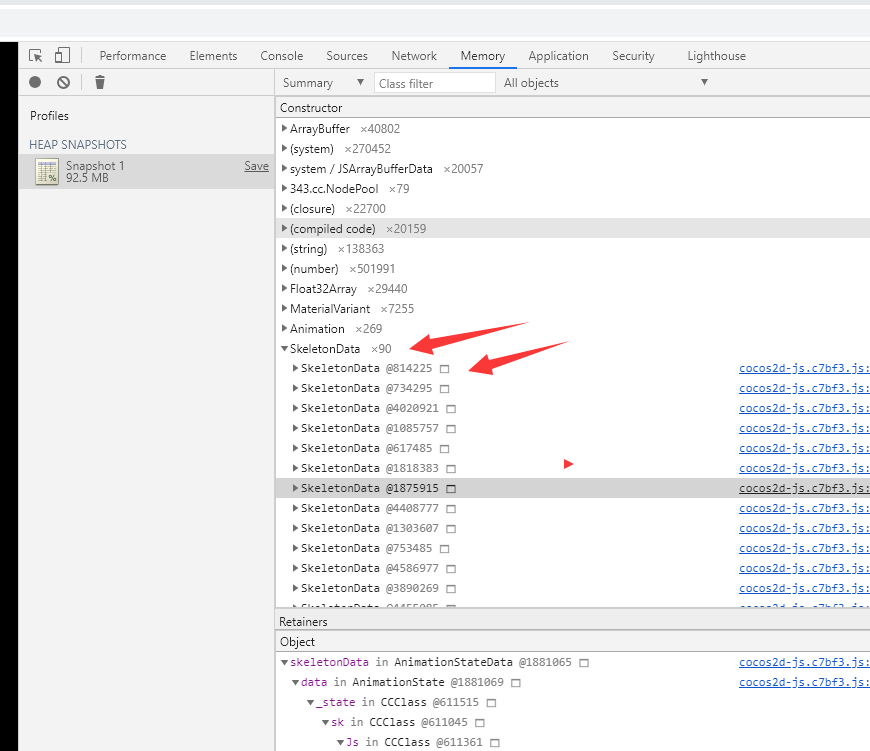Click the Object column header in Retainers

click(573, 642)
